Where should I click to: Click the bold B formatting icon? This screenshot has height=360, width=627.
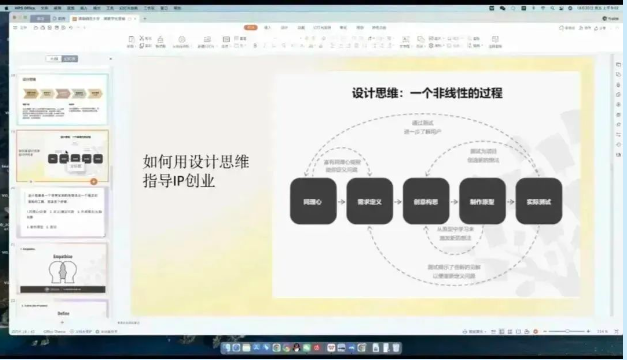pos(255,46)
